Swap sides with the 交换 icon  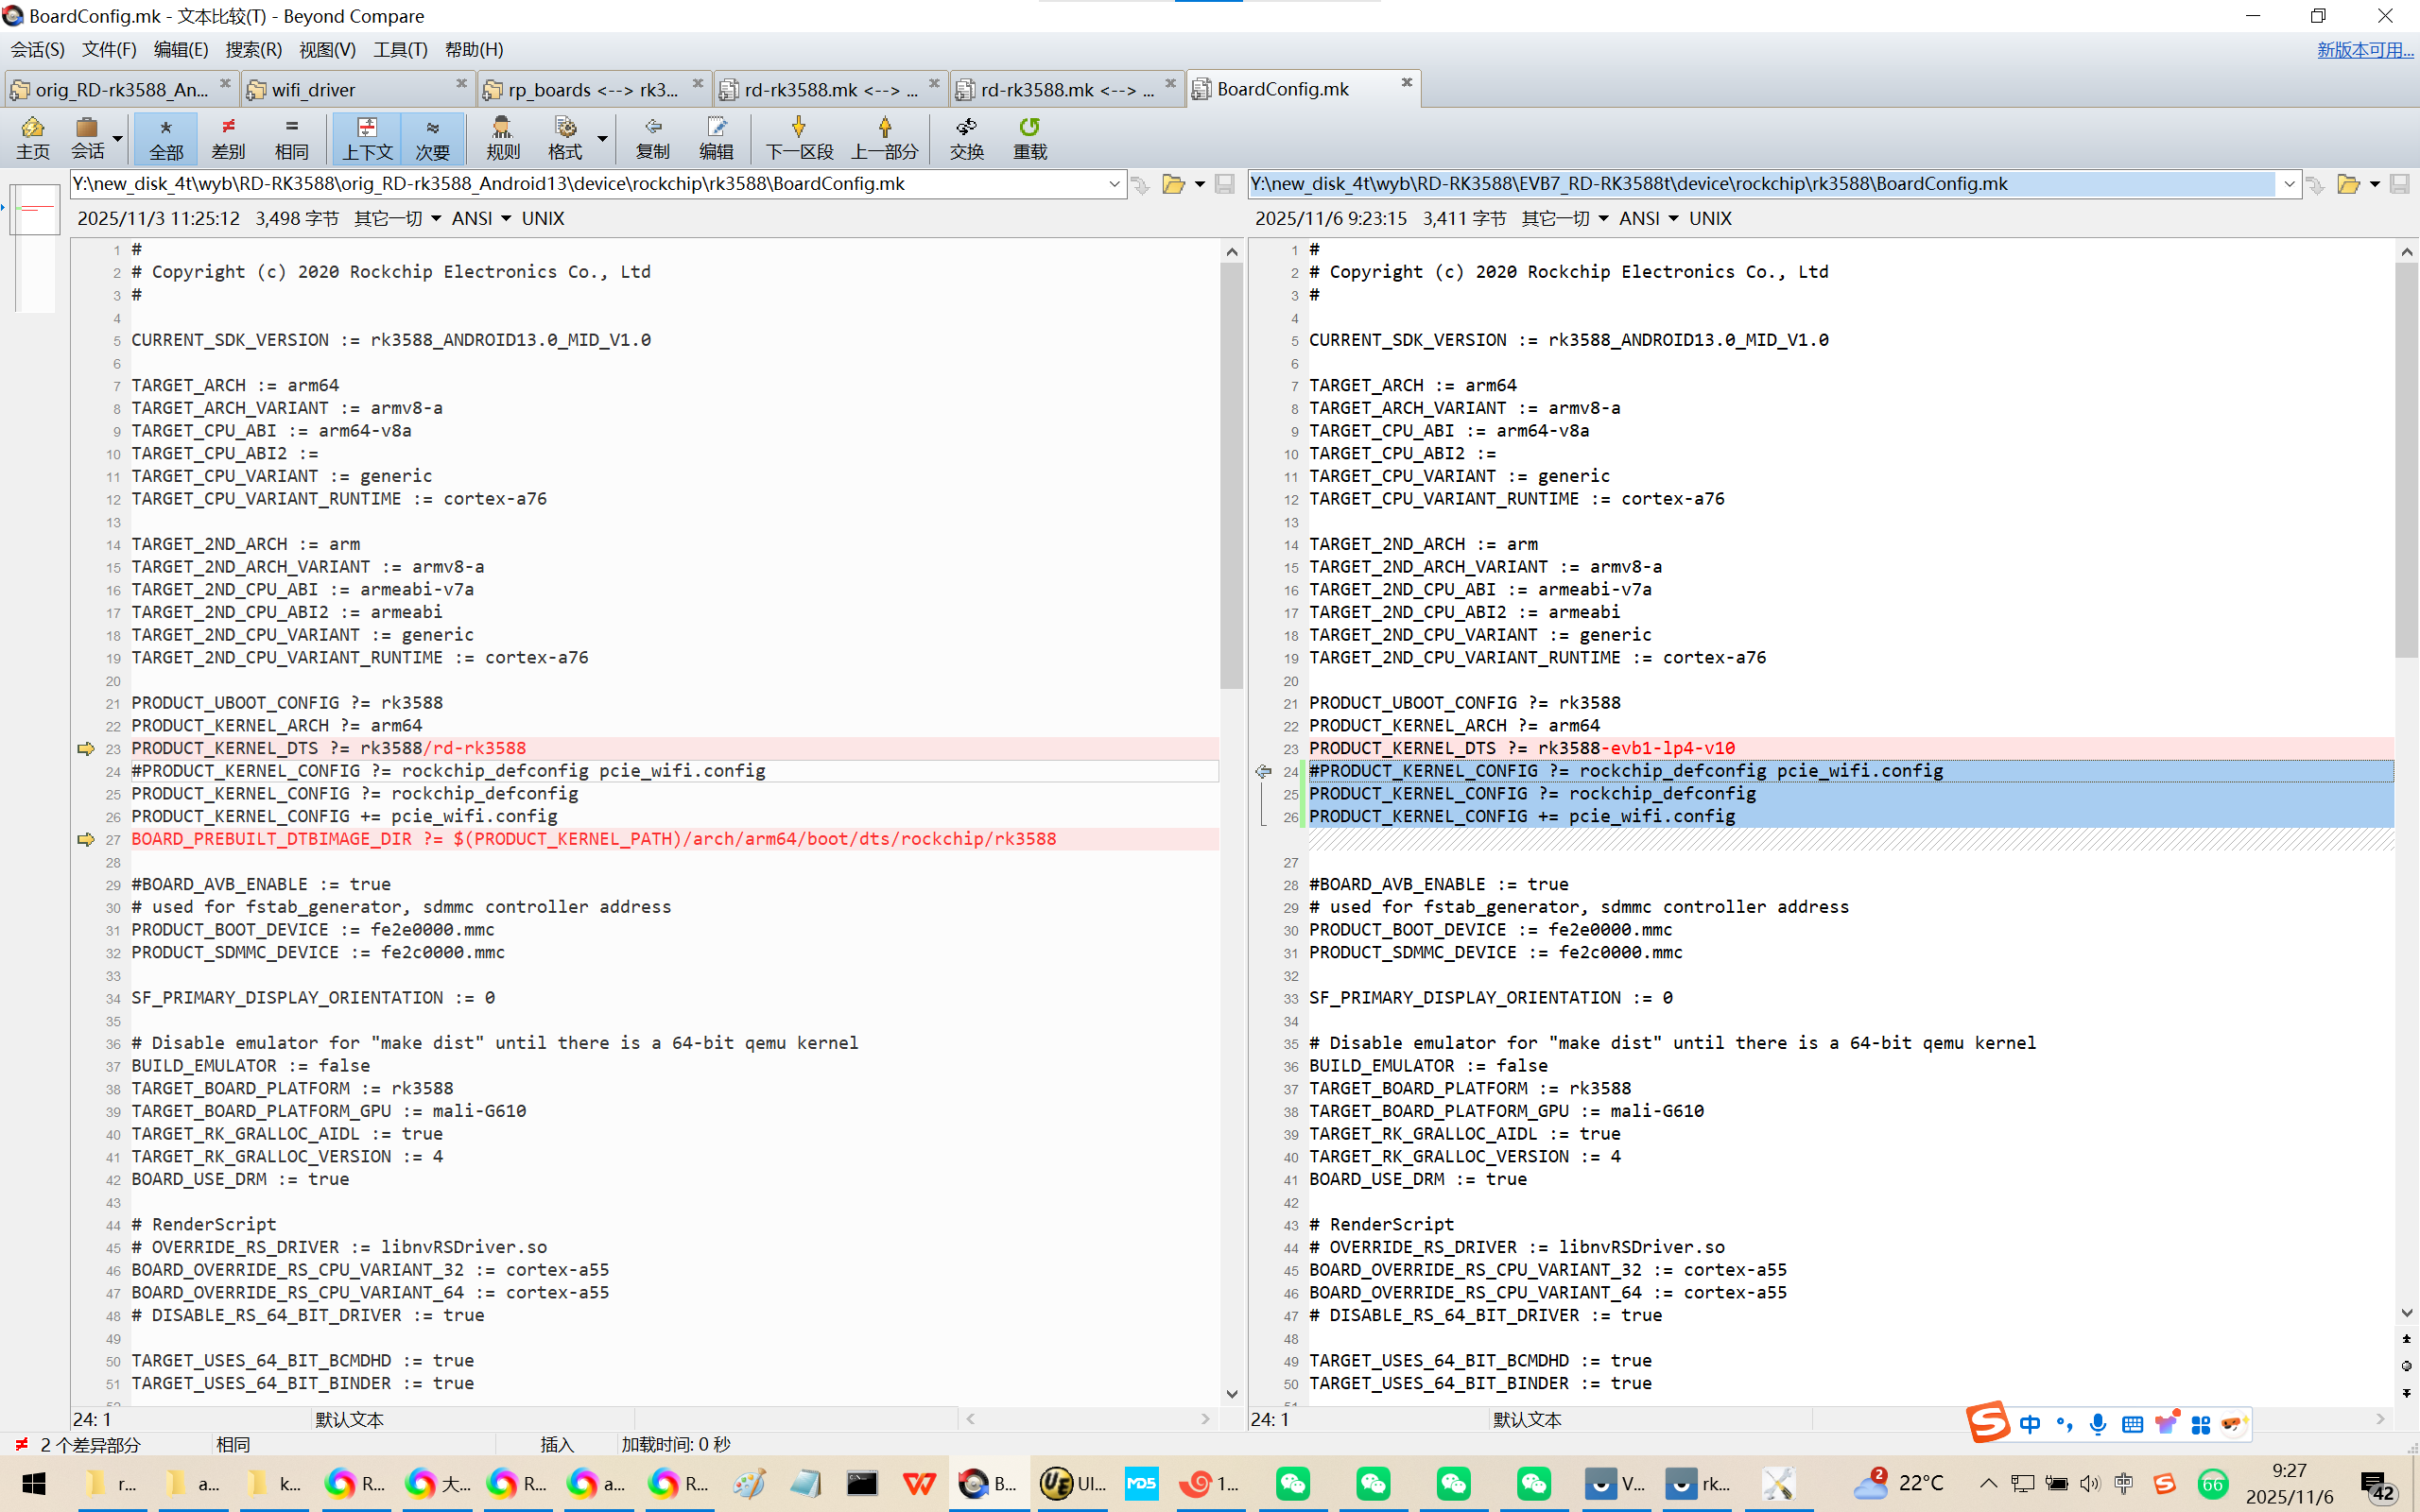(x=966, y=137)
